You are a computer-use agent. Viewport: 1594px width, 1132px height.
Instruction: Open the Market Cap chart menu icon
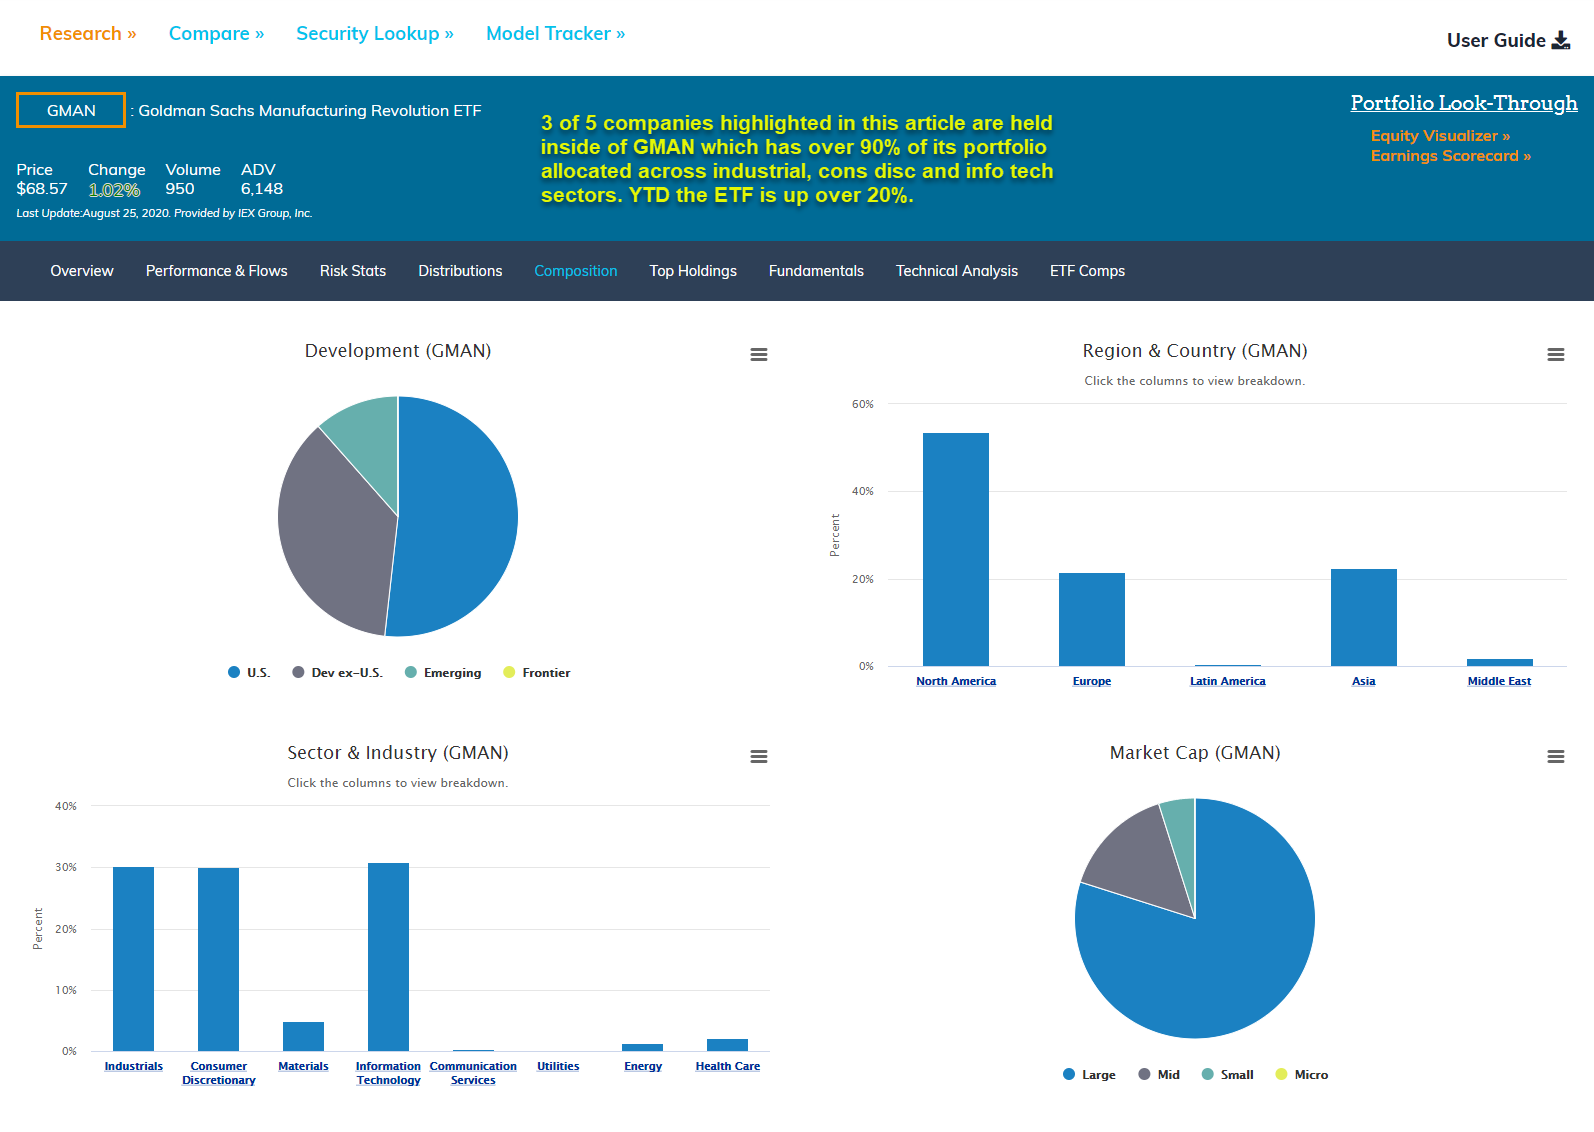1556,757
